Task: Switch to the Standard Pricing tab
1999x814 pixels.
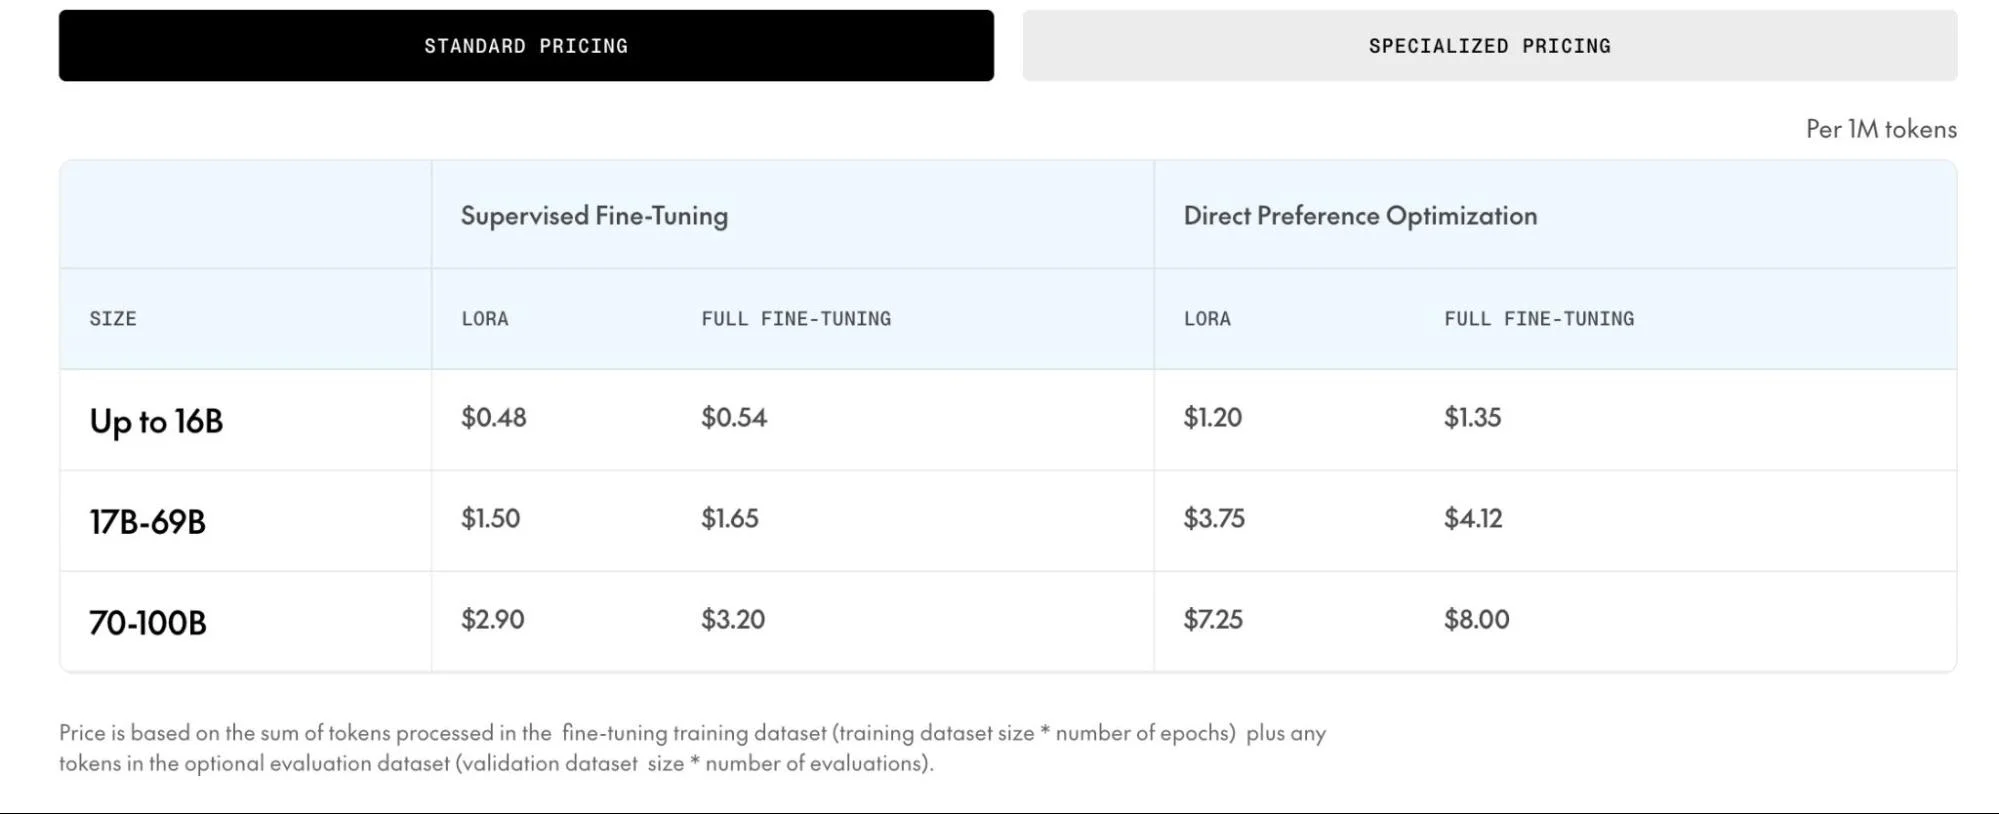Action: pyautogui.click(x=526, y=46)
